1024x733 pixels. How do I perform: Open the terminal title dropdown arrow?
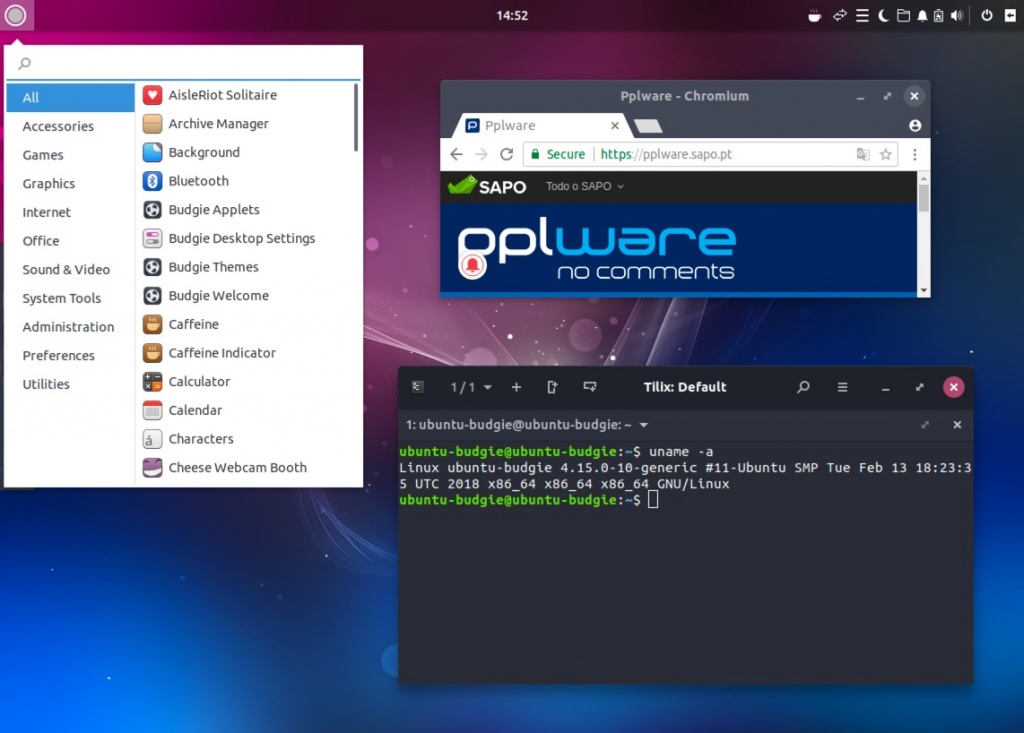pyautogui.click(x=644, y=425)
